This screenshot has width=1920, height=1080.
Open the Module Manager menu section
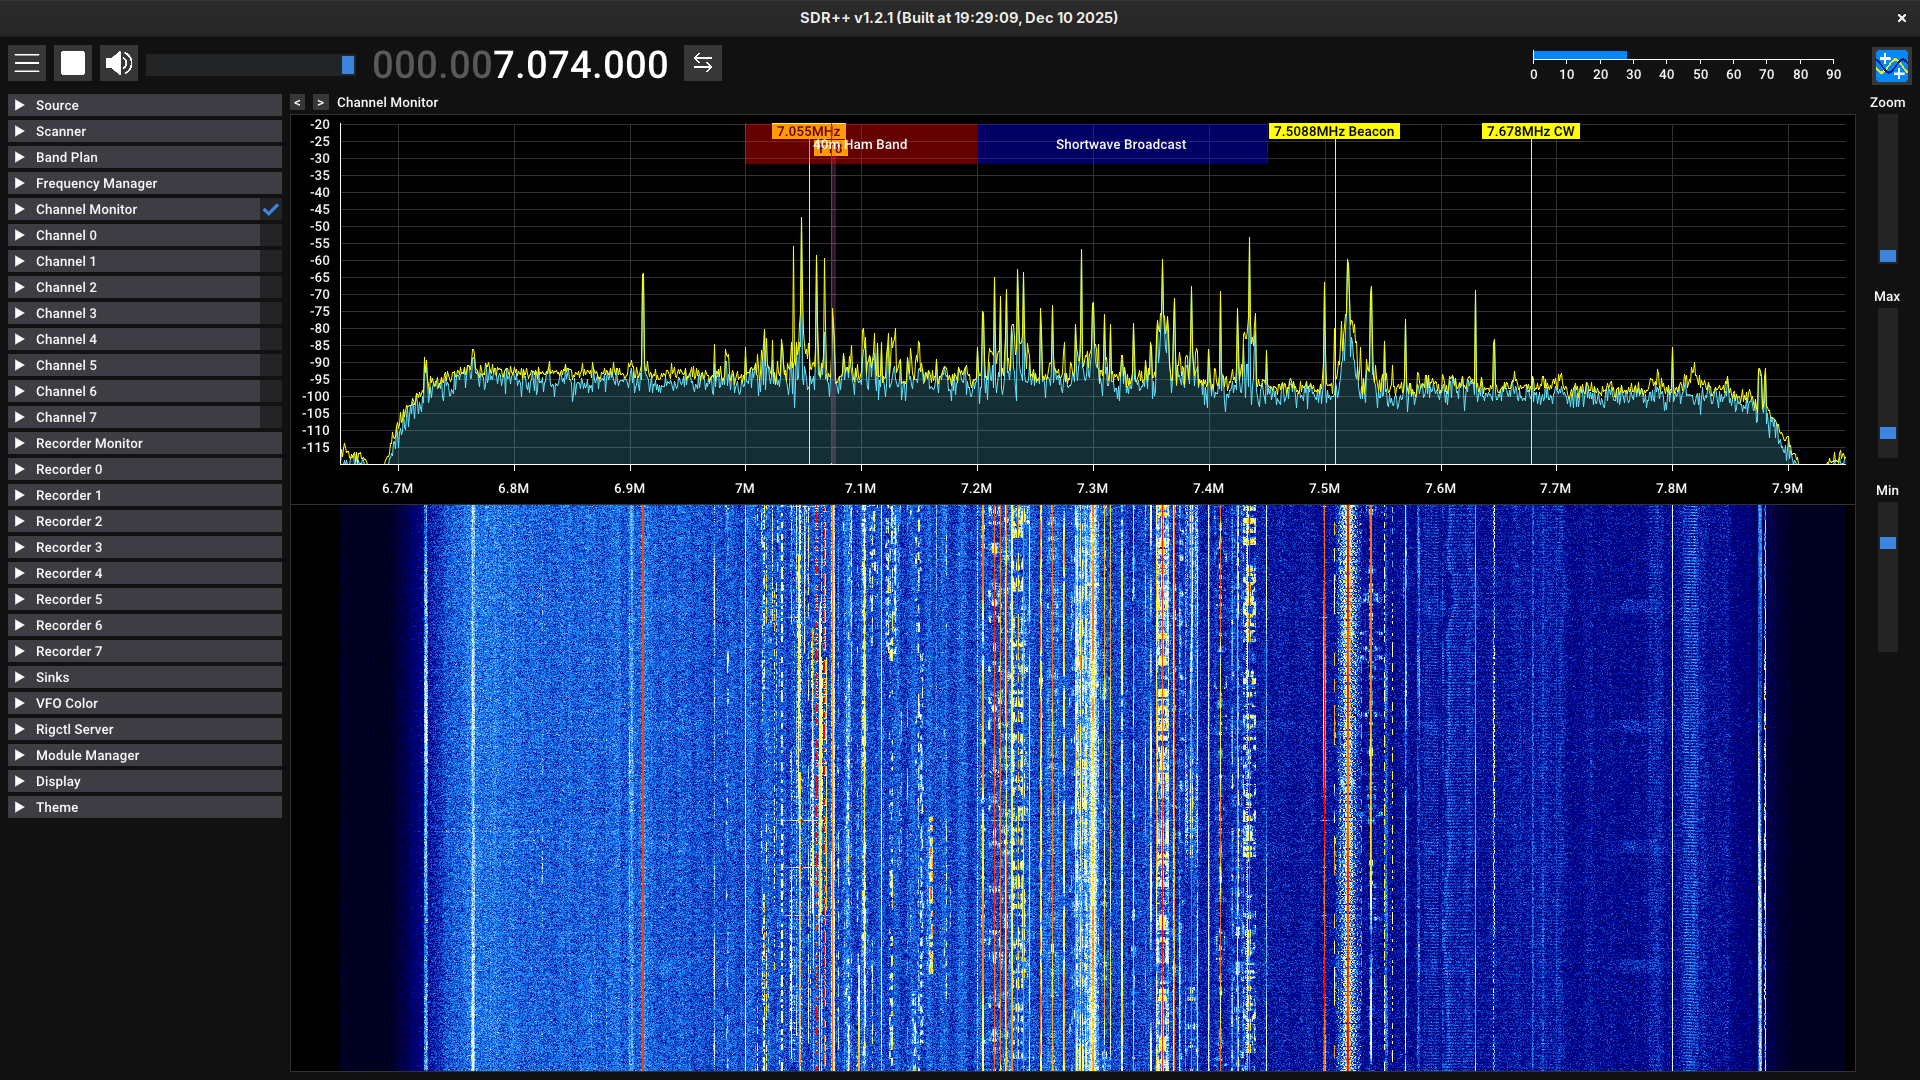[87, 756]
